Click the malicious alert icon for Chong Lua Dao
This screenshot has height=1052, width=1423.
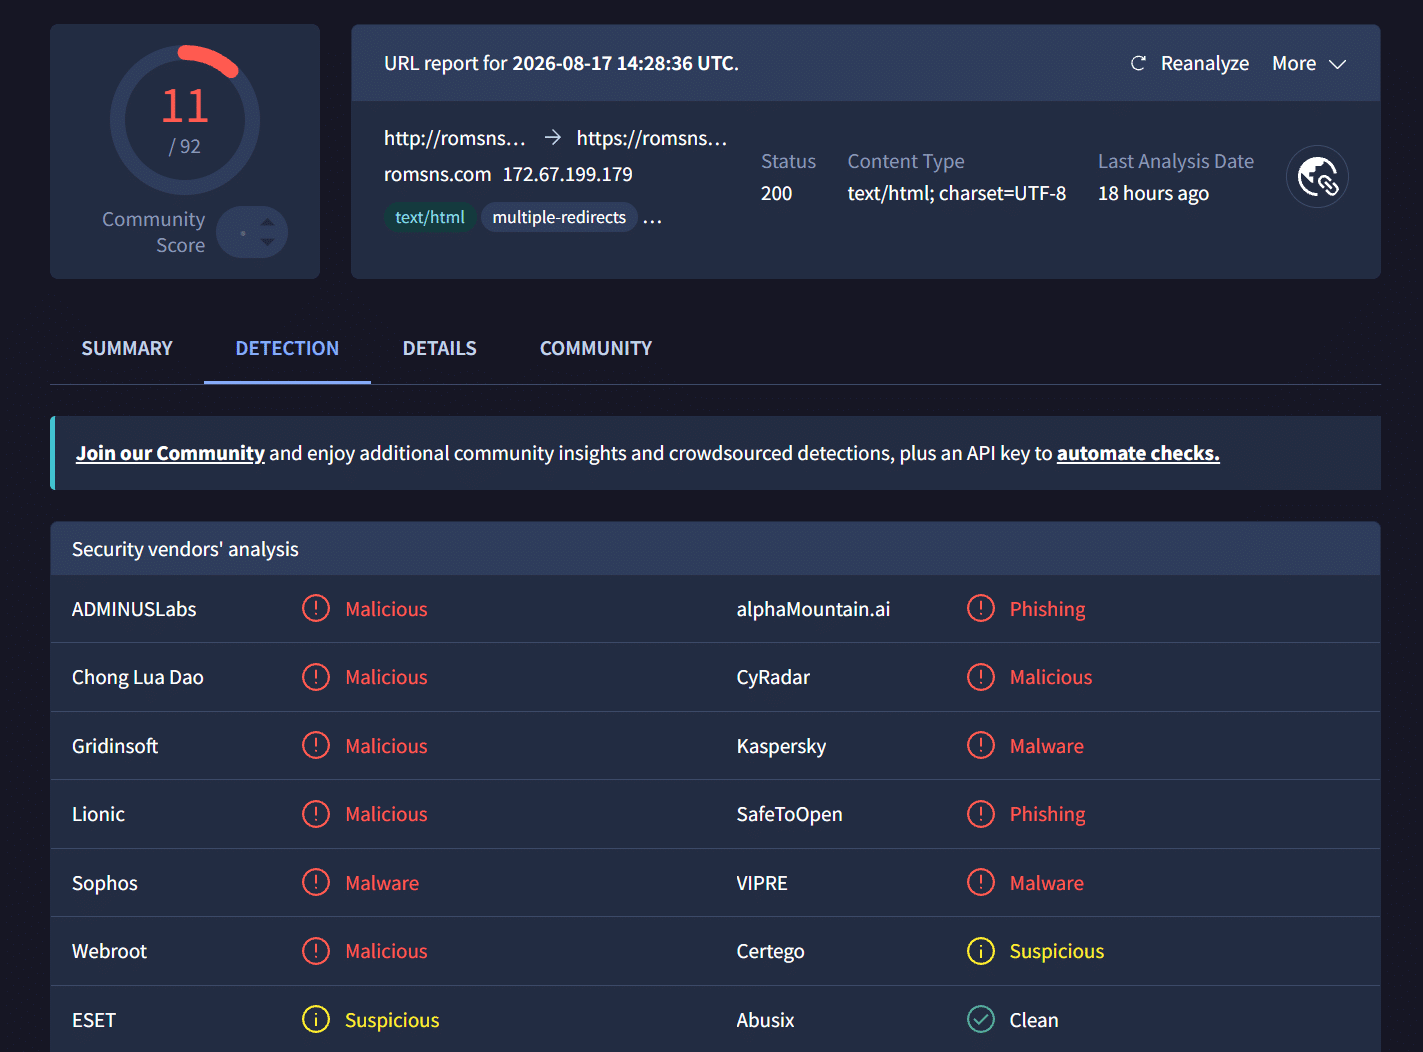(316, 677)
